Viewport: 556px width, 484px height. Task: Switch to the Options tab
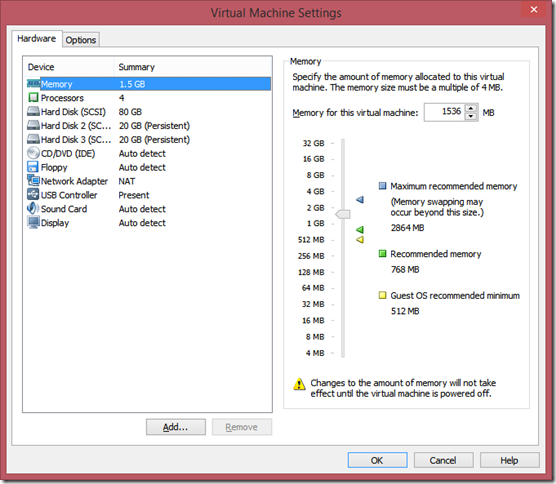[81, 40]
